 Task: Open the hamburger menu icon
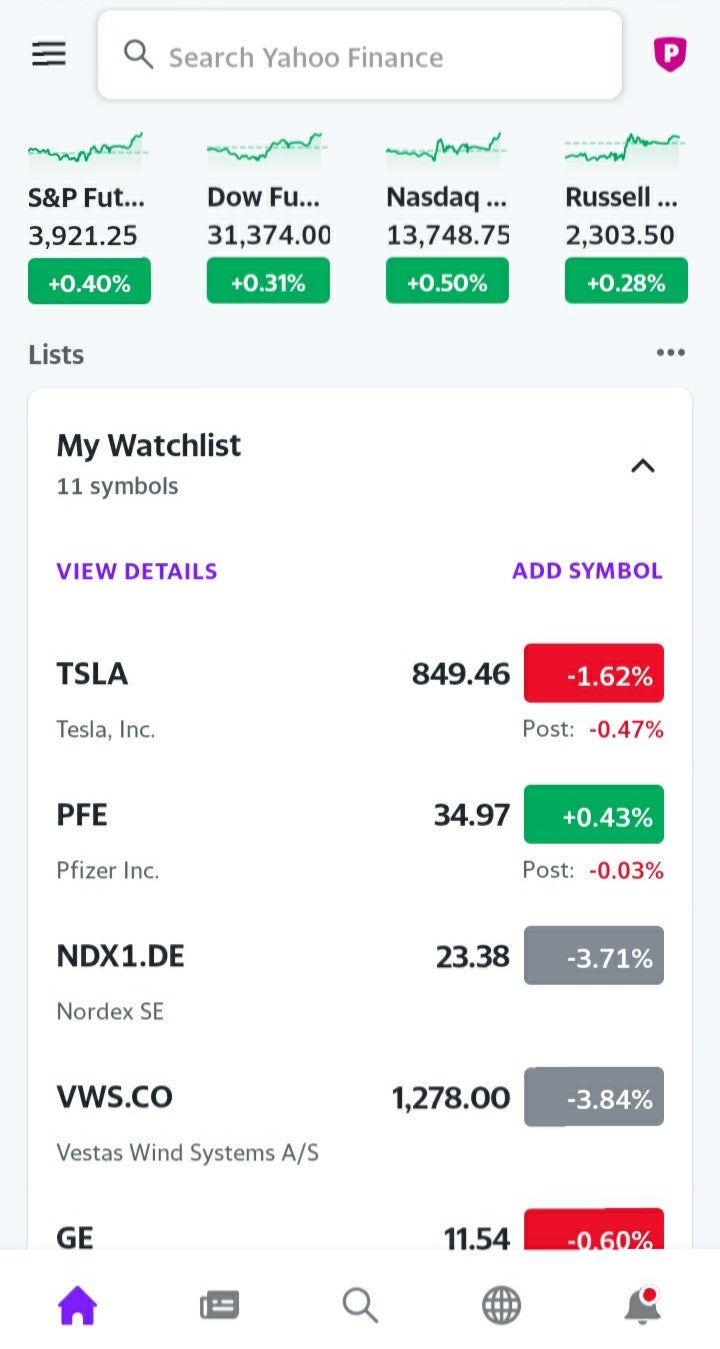(x=48, y=54)
